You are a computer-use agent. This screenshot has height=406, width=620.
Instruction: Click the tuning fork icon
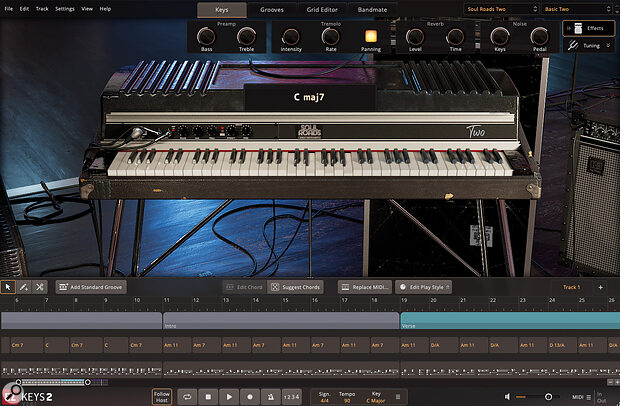pos(573,45)
